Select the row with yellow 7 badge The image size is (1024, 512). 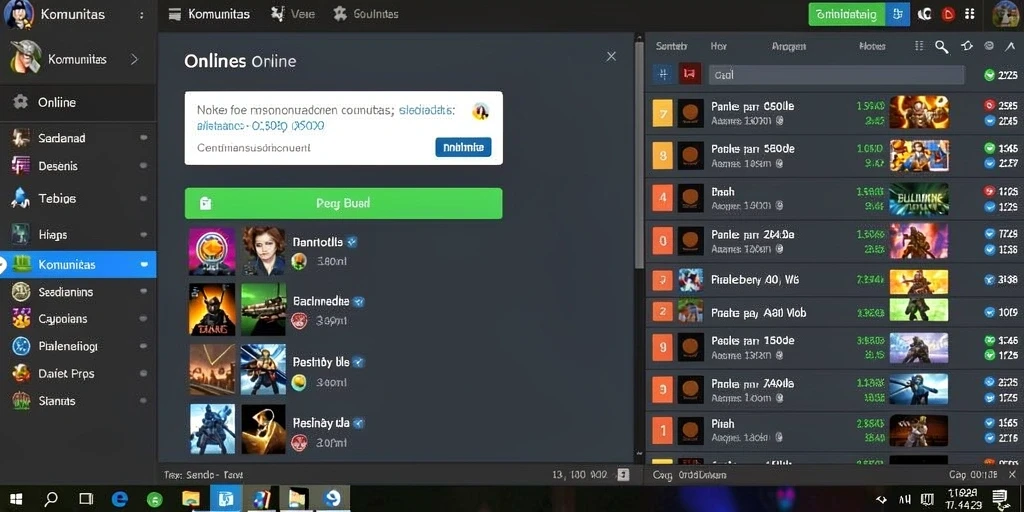[834, 113]
